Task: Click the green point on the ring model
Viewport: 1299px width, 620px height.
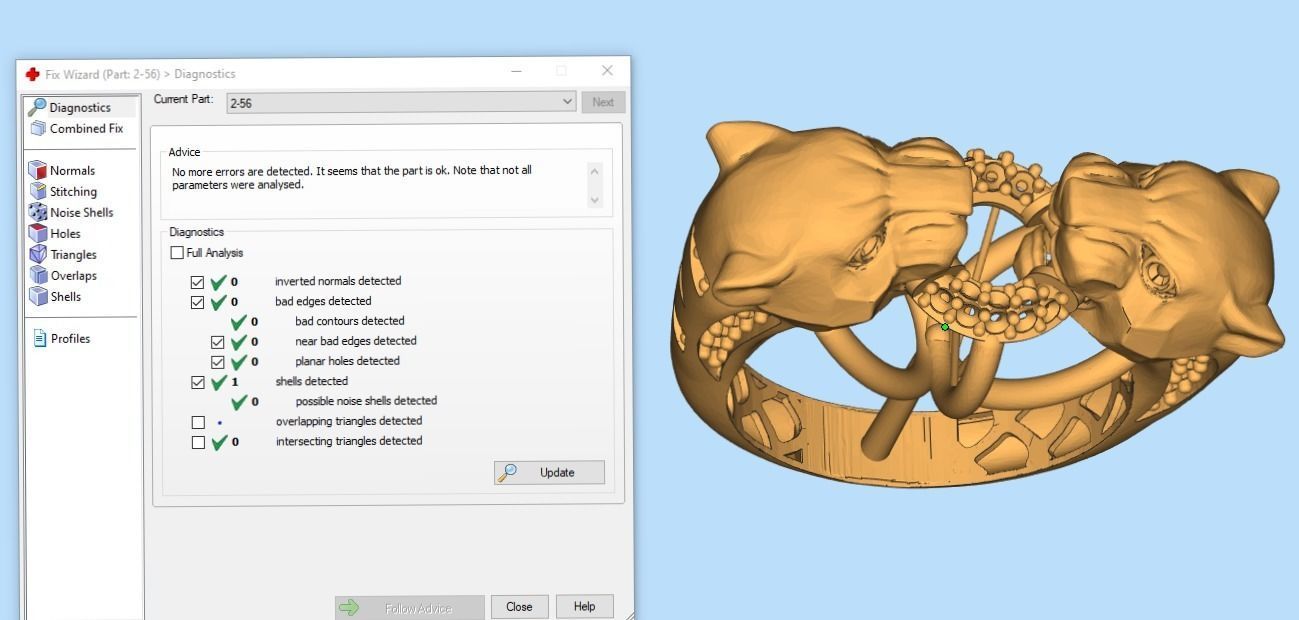Action: [x=945, y=327]
